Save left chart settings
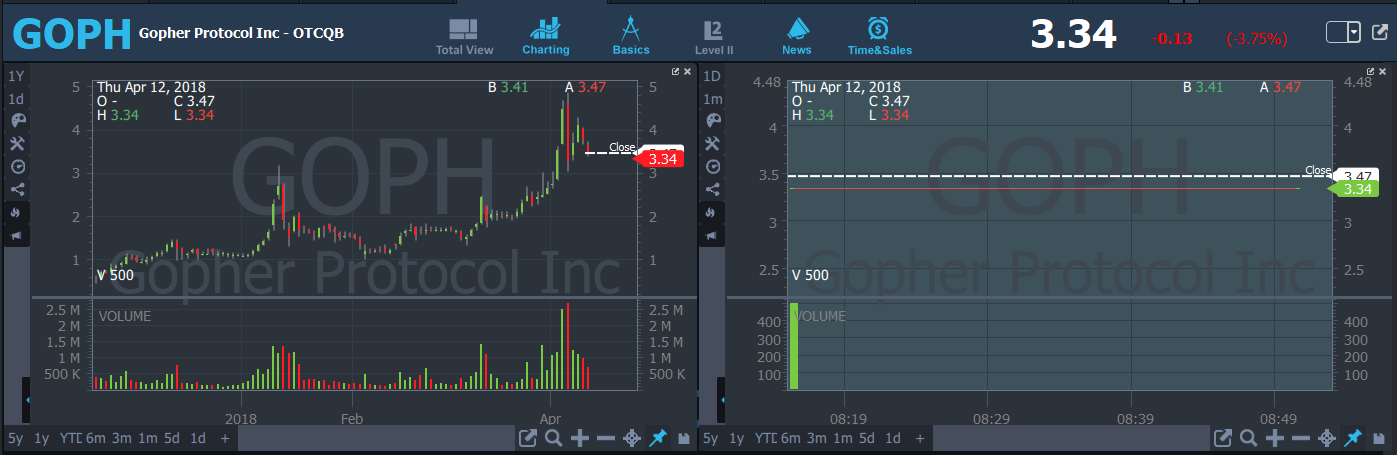This screenshot has height=455, width=1397. (683, 438)
